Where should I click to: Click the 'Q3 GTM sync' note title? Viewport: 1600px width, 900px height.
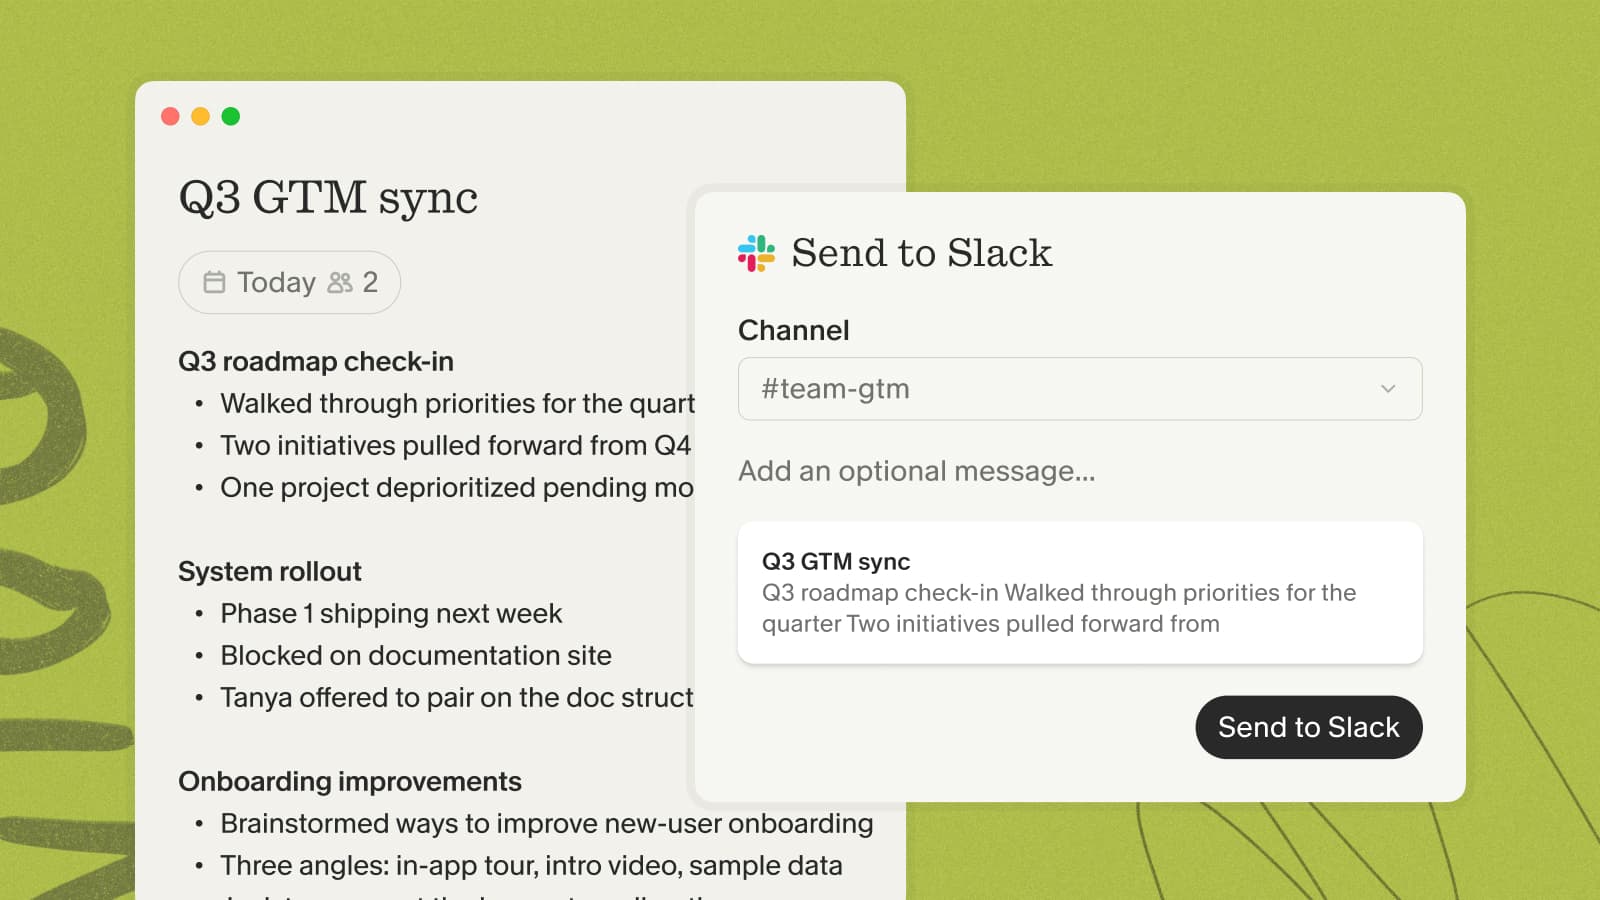coord(328,198)
